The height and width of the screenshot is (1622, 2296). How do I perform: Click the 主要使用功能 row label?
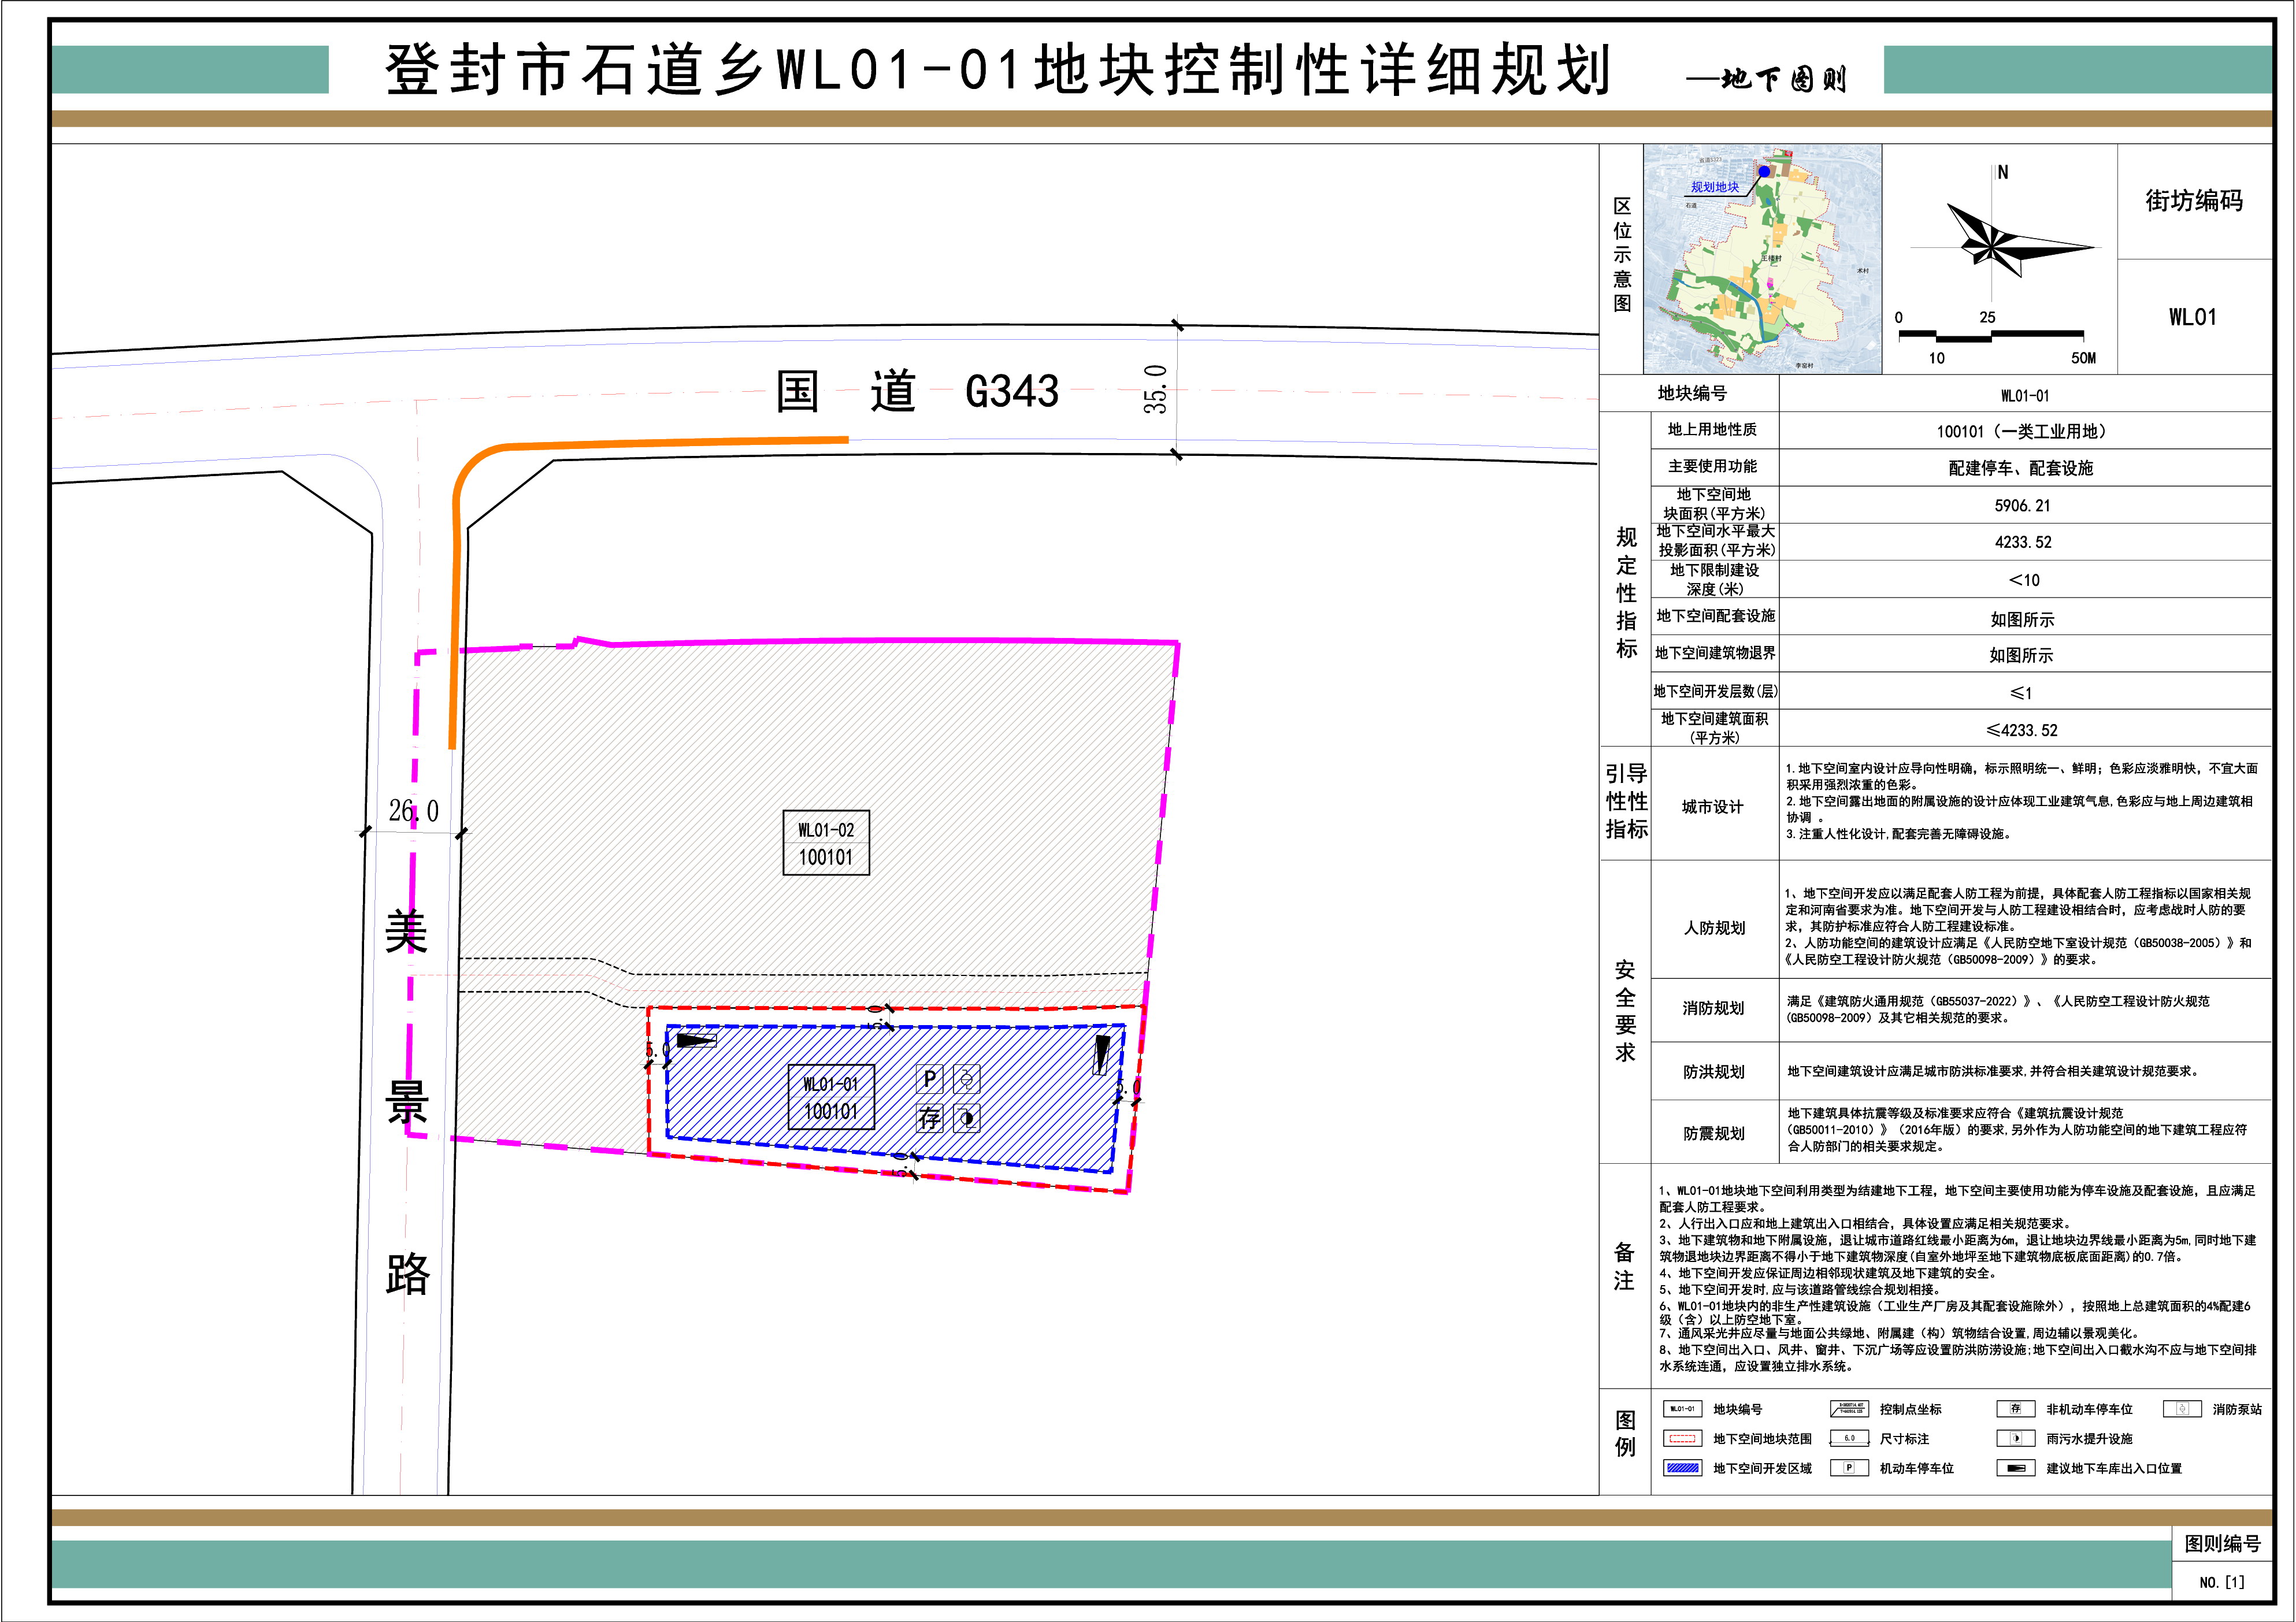[1712, 466]
